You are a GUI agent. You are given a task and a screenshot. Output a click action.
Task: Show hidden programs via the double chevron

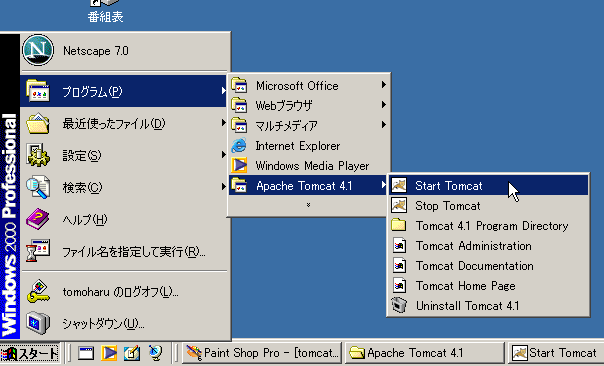(x=308, y=205)
